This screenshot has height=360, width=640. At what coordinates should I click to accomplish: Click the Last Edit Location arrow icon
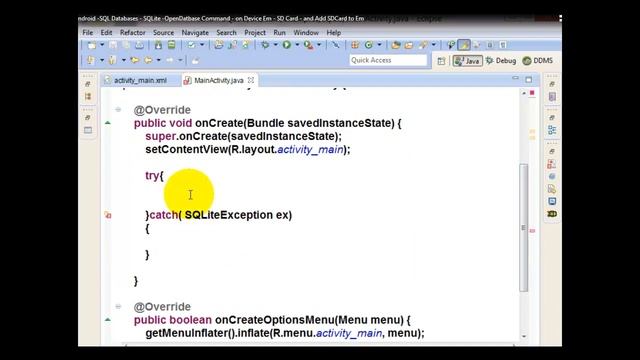135,60
